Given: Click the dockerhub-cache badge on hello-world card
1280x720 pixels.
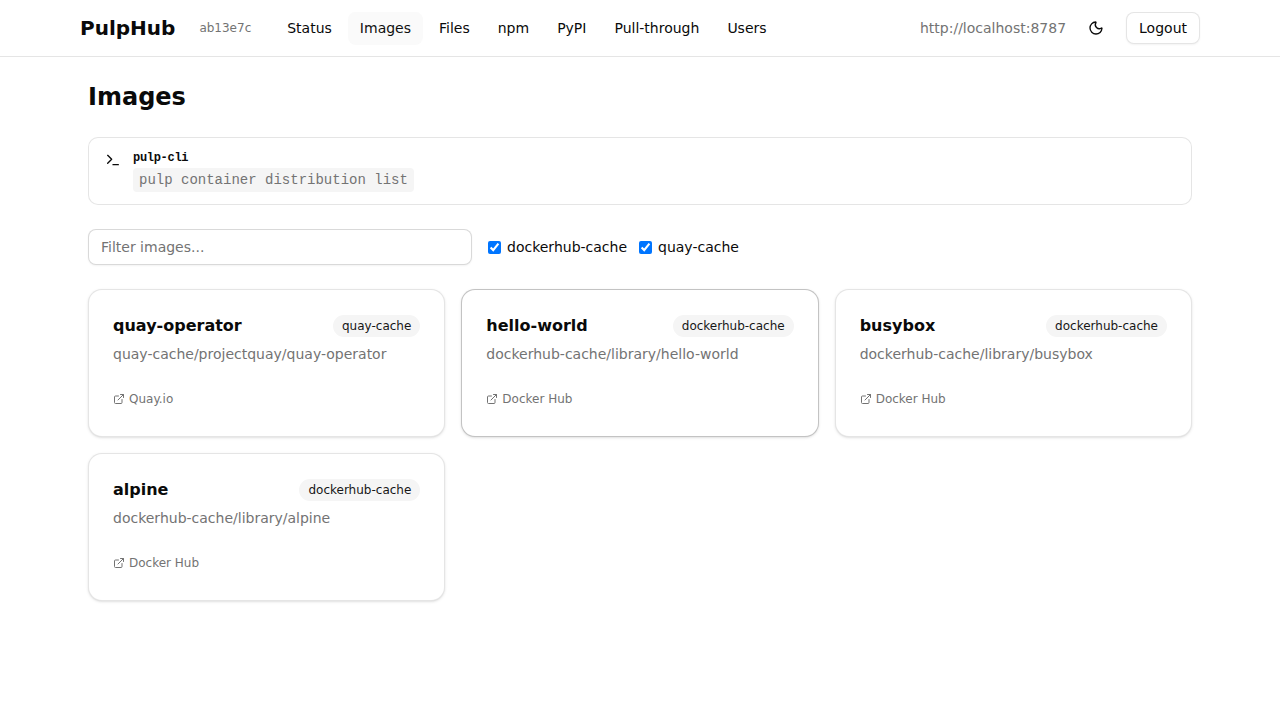Looking at the screenshot, I should point(733,325).
